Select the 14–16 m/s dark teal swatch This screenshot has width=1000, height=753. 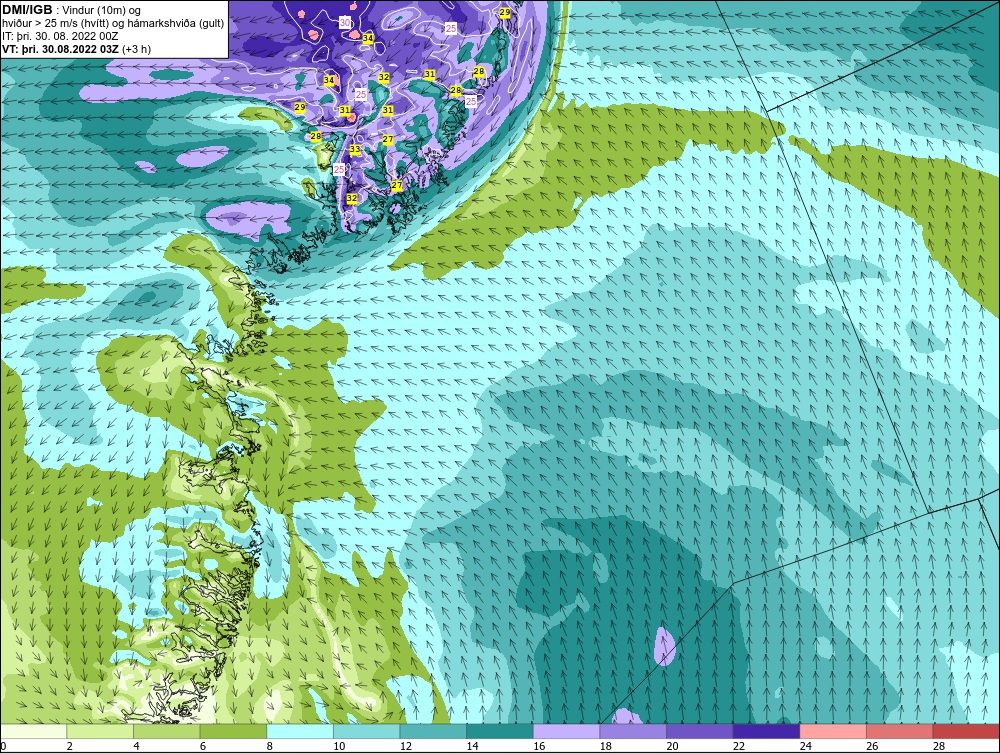[499, 731]
